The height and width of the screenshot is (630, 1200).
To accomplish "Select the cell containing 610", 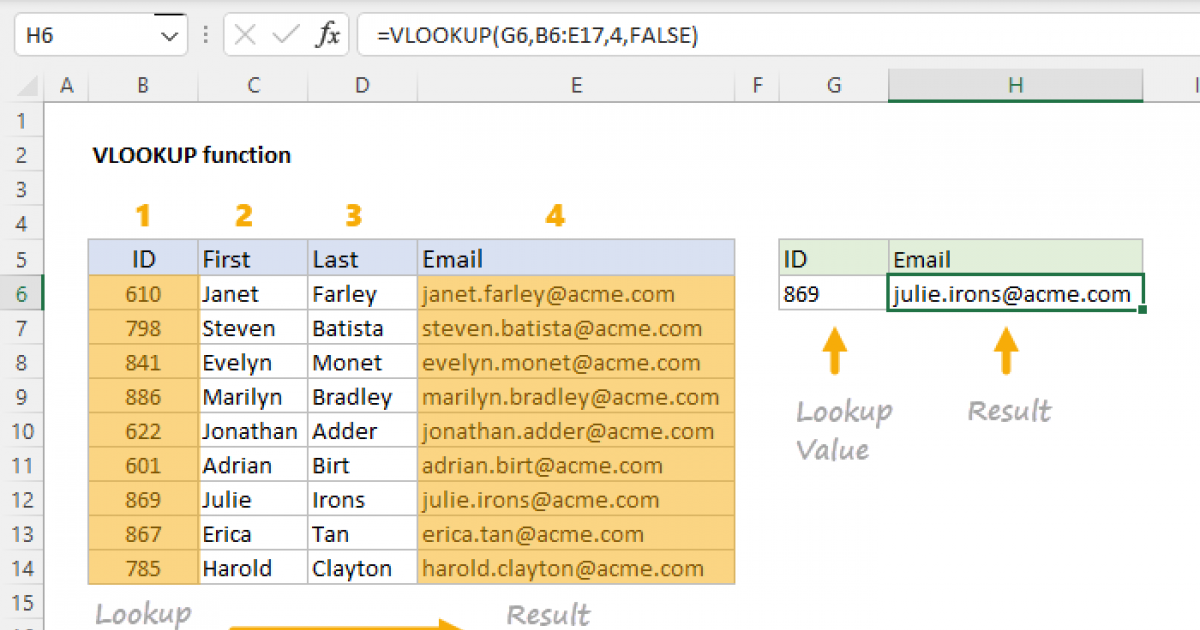I will click(x=143, y=293).
